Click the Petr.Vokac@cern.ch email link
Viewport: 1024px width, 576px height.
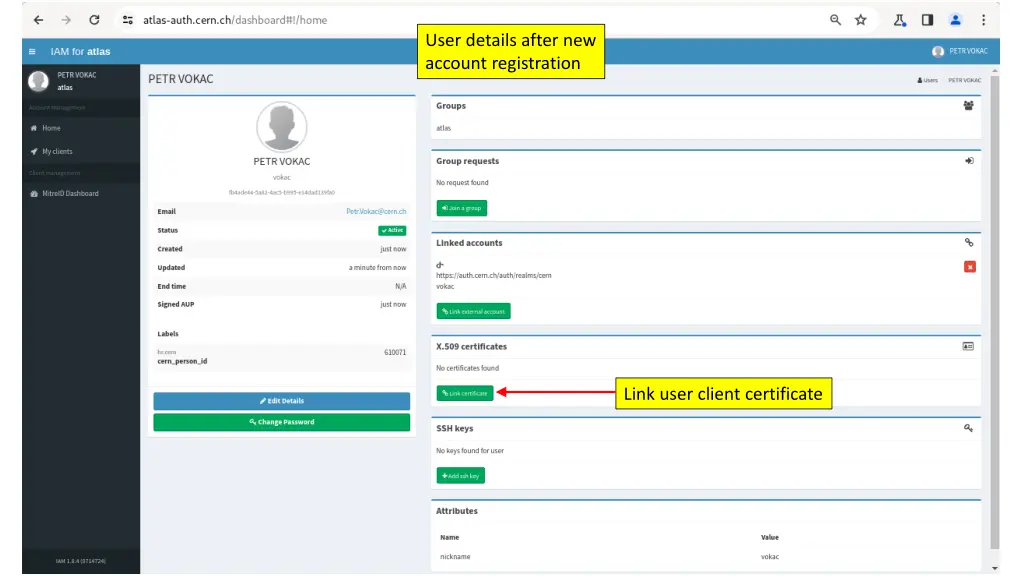pyautogui.click(x=376, y=212)
